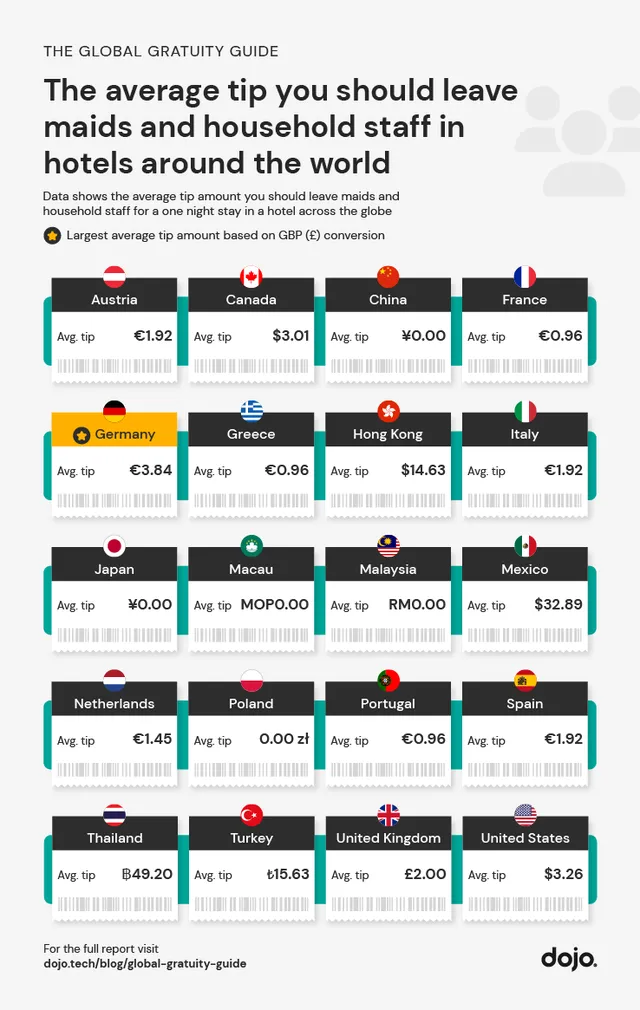Screen dimensions: 640x1010
Task: Select the Mexico flag icon
Action: (525, 546)
